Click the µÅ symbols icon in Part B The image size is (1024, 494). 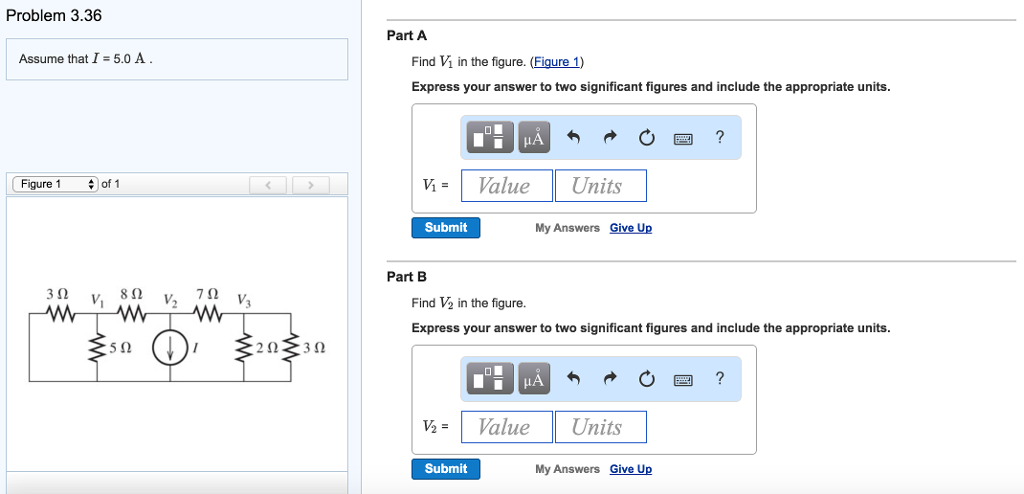pos(534,378)
